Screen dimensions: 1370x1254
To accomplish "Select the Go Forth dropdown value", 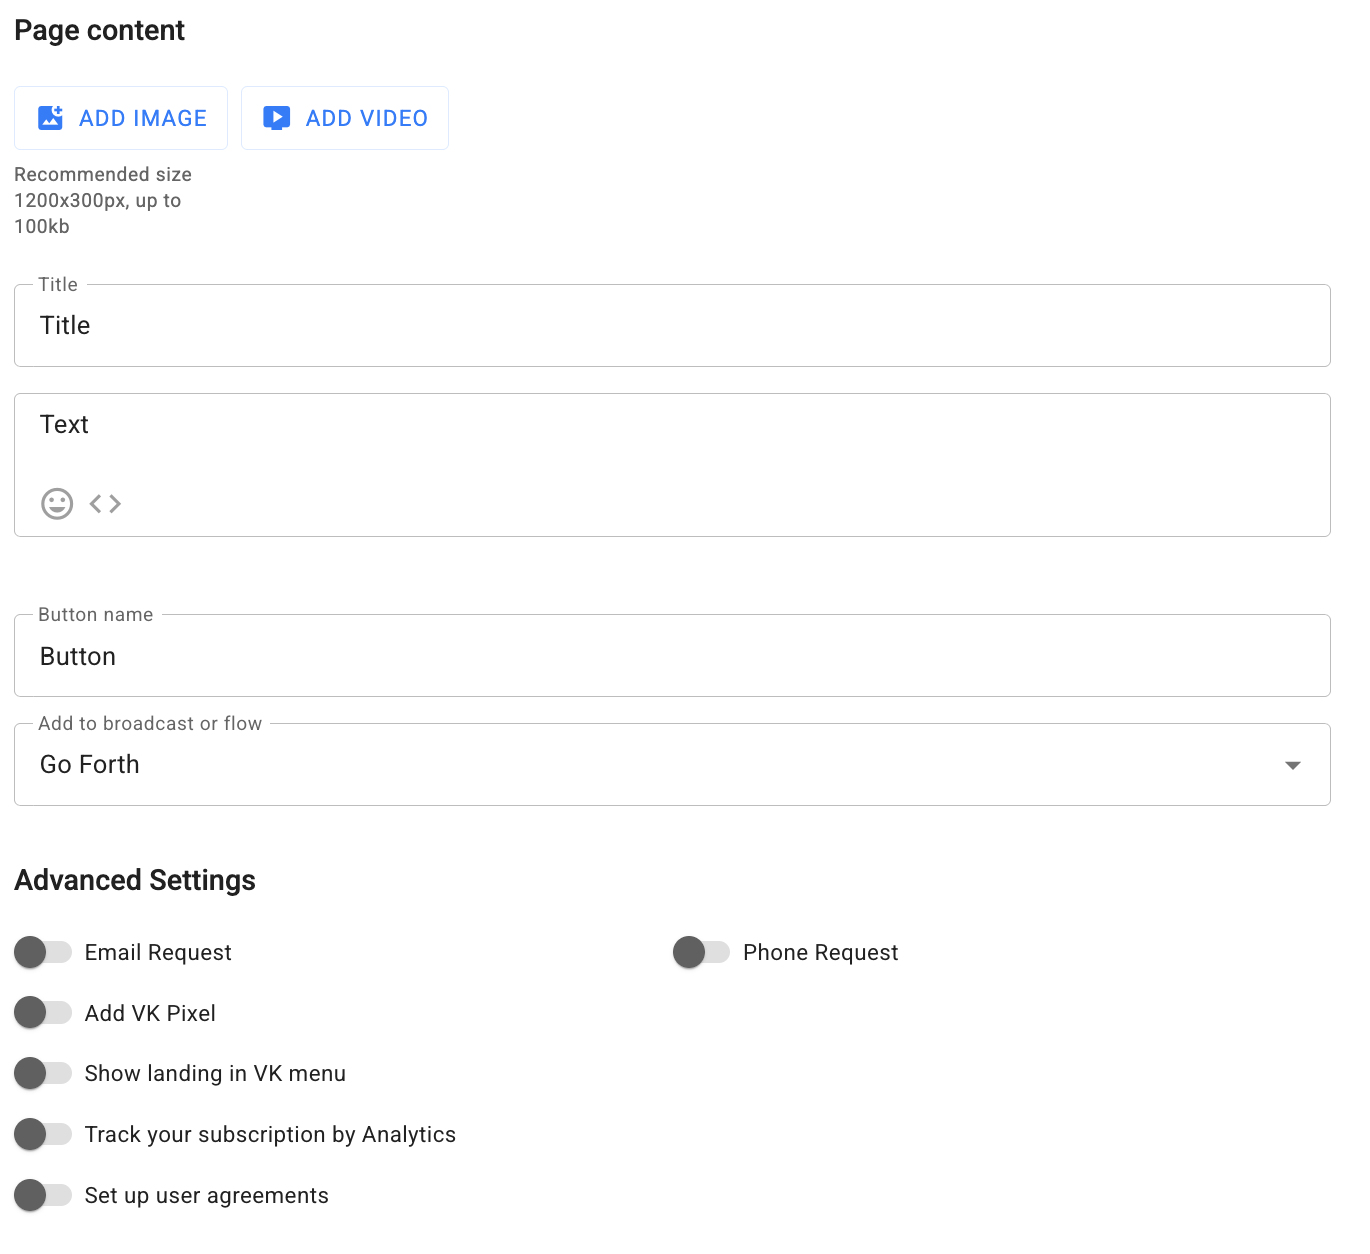I will (x=90, y=765).
